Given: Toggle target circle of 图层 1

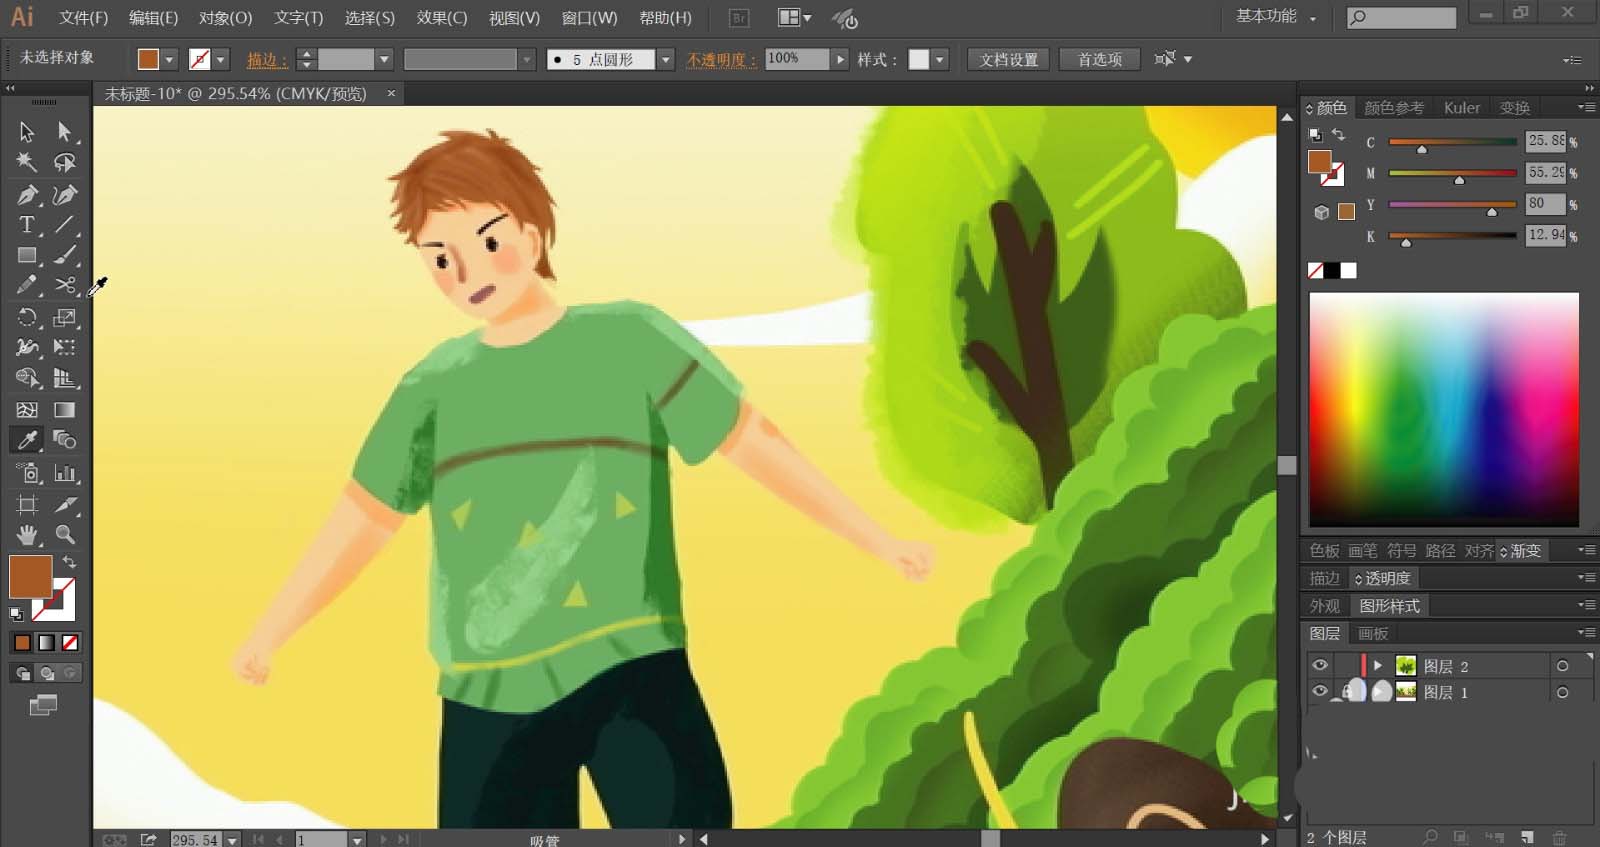Looking at the screenshot, I should 1562,692.
